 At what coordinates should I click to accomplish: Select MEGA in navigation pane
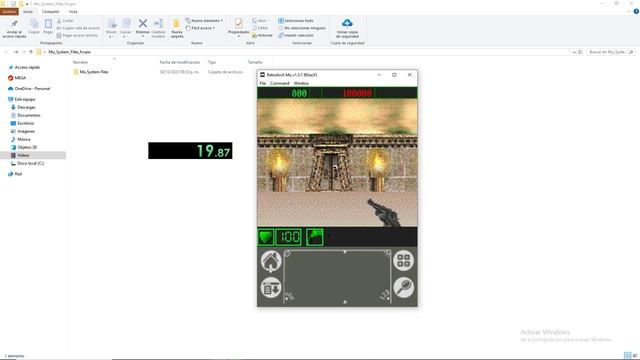click(20, 78)
